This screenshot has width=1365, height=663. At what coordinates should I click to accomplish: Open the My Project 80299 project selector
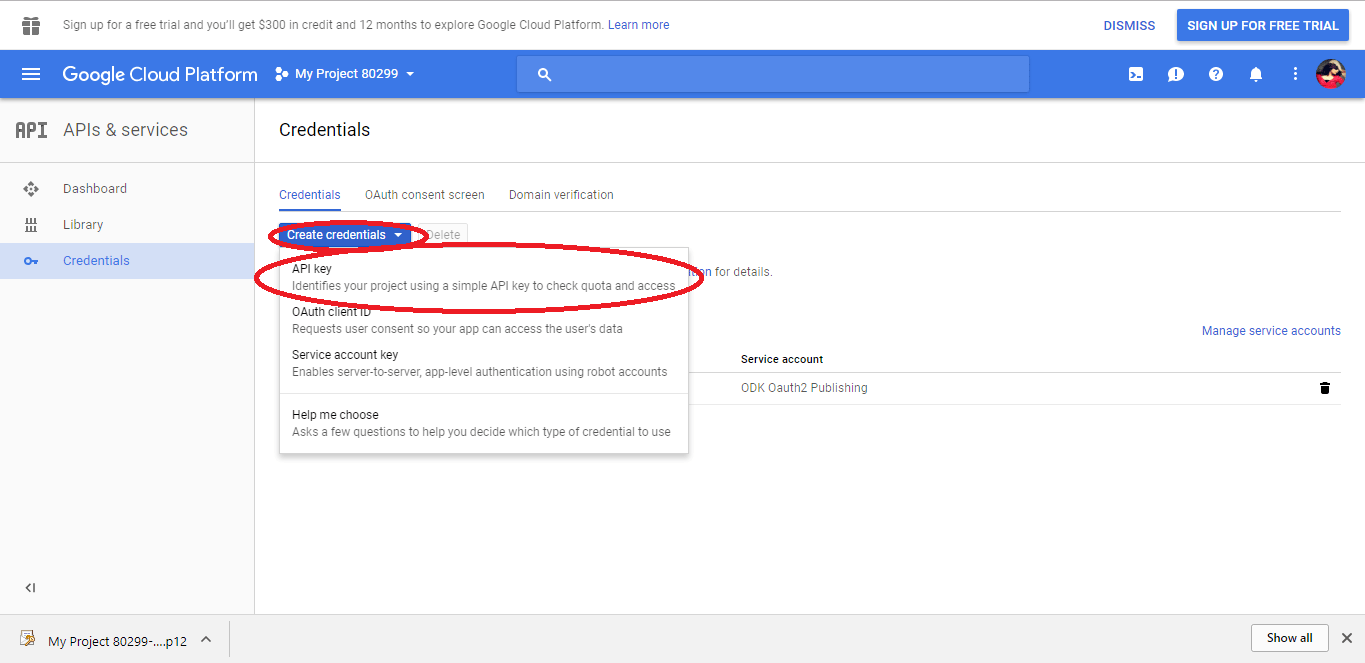(344, 74)
